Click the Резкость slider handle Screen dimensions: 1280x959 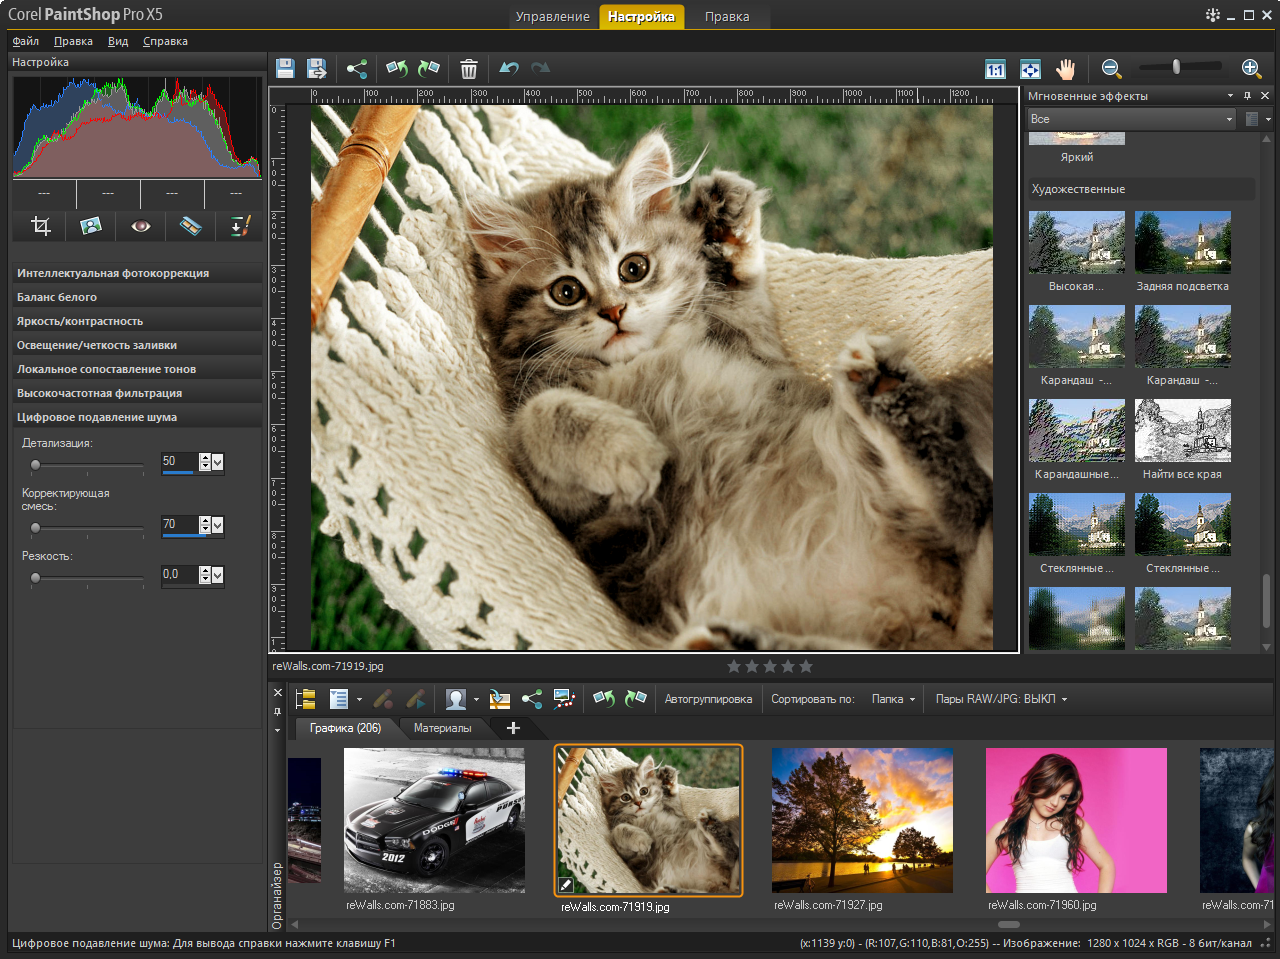point(36,578)
